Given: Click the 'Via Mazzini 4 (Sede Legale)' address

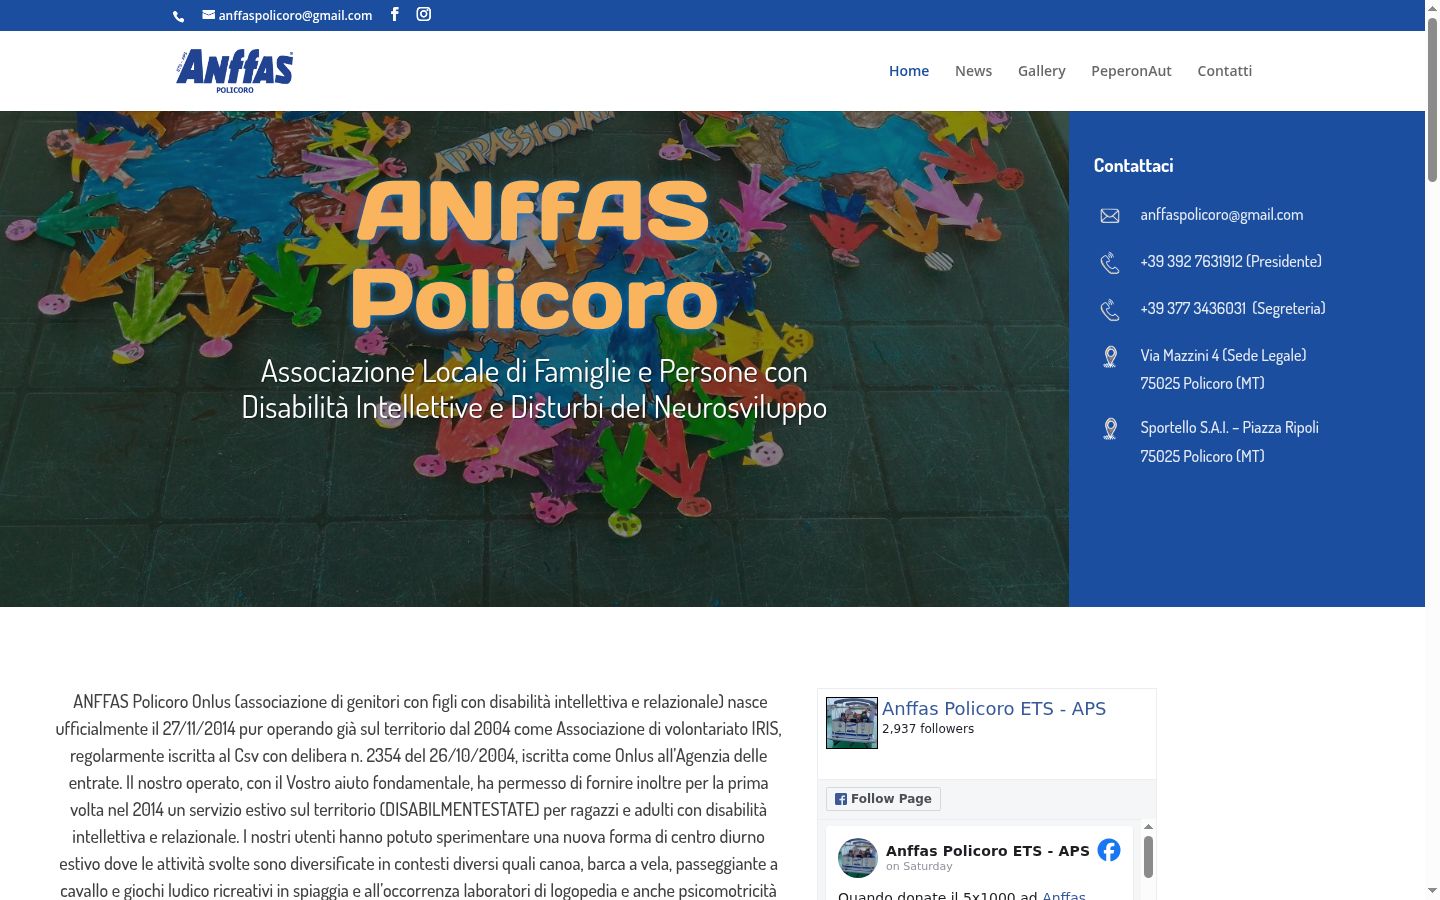Looking at the screenshot, I should (x=1223, y=355).
